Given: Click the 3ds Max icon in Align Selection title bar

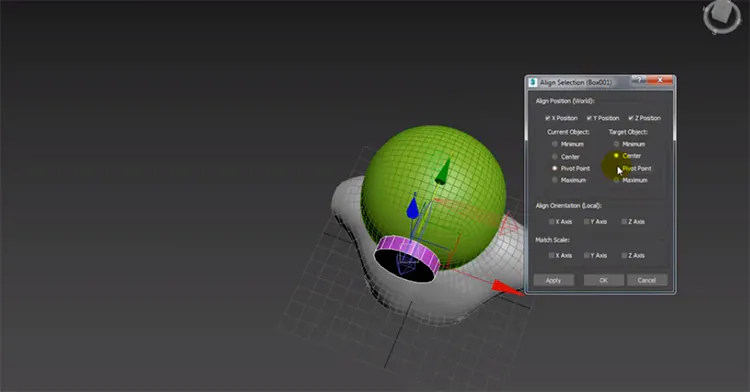Looking at the screenshot, I should pyautogui.click(x=532, y=82).
